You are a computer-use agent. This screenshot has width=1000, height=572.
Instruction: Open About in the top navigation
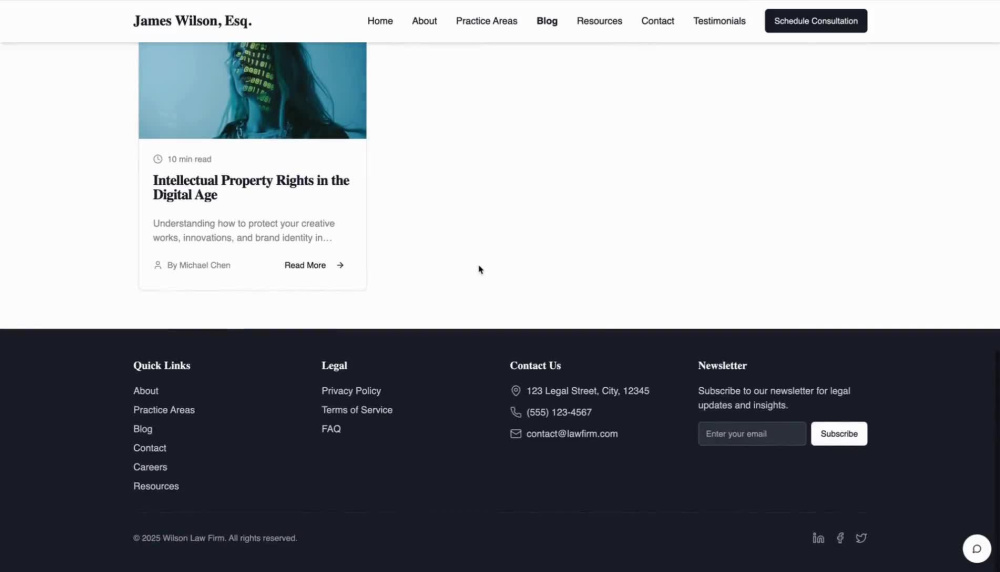point(424,21)
